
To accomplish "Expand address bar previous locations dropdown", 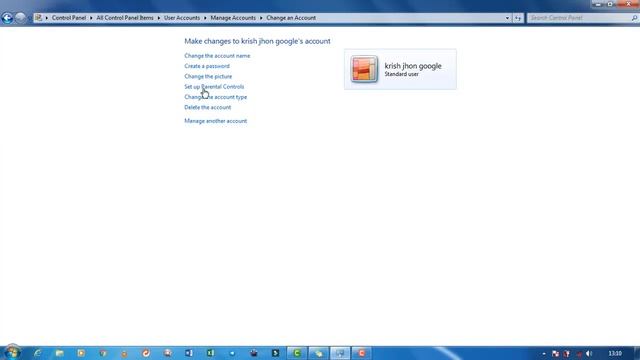I will tap(507, 18).
